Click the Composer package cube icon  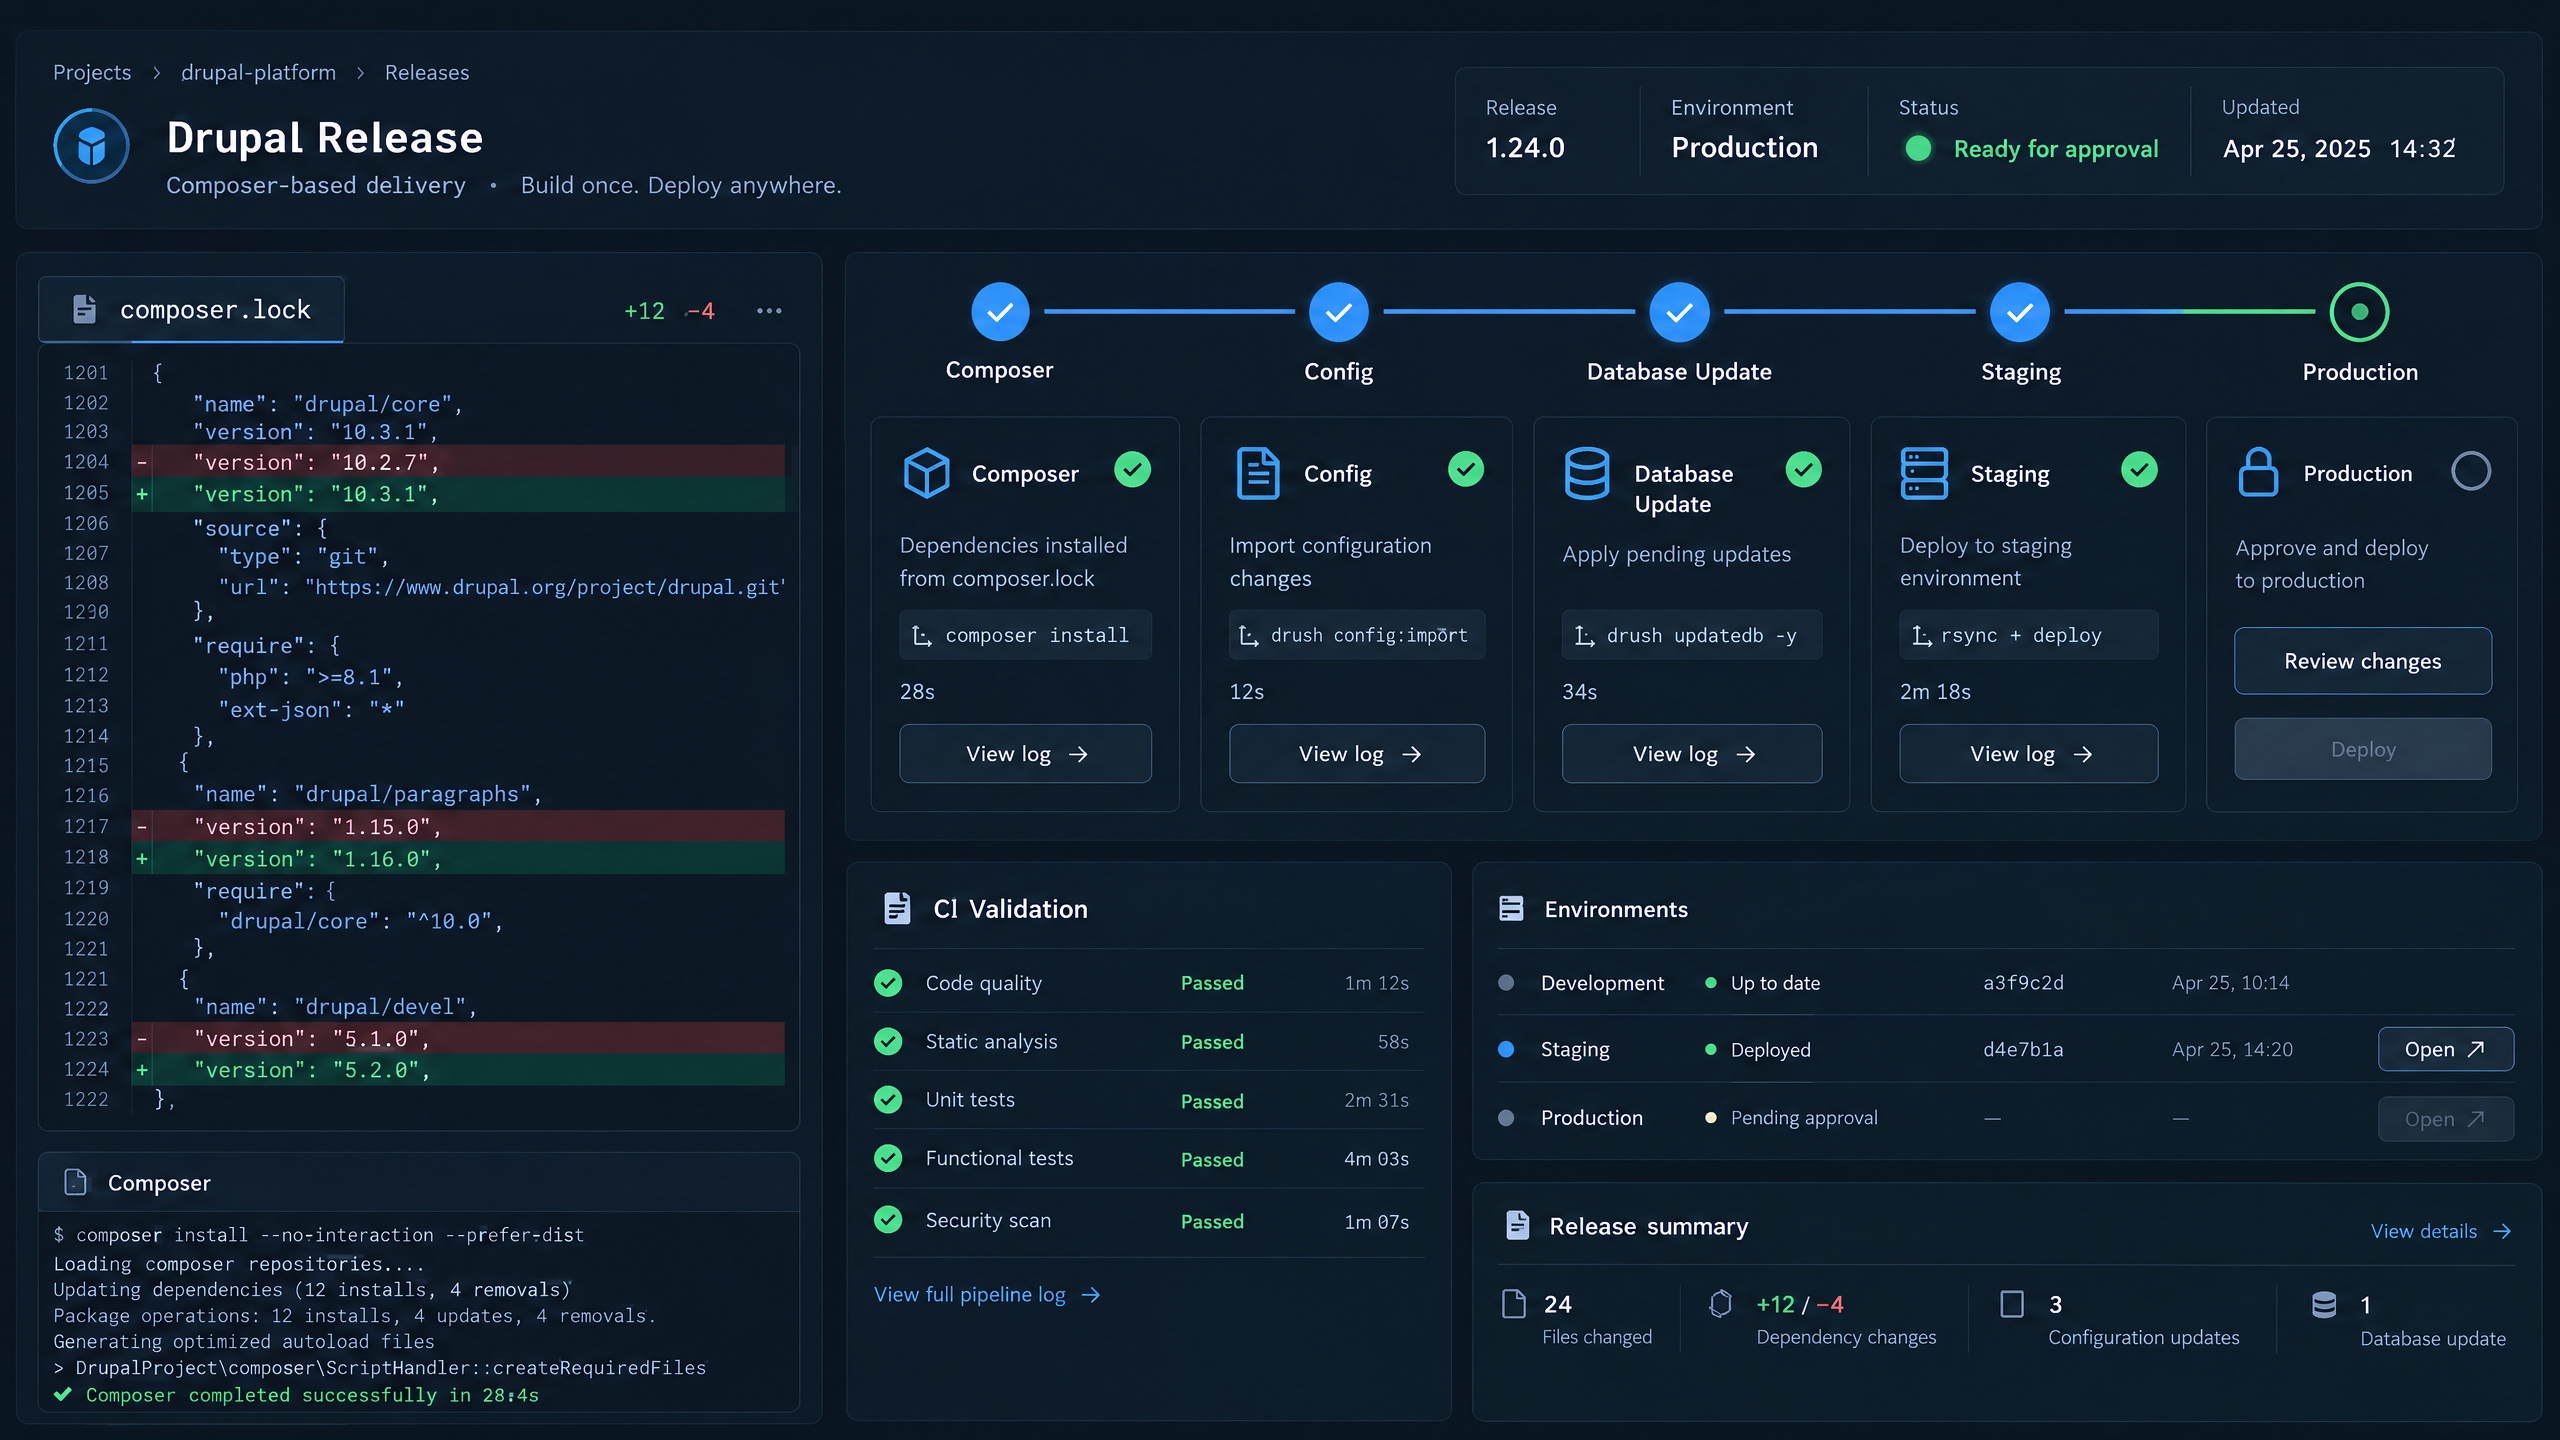point(926,472)
